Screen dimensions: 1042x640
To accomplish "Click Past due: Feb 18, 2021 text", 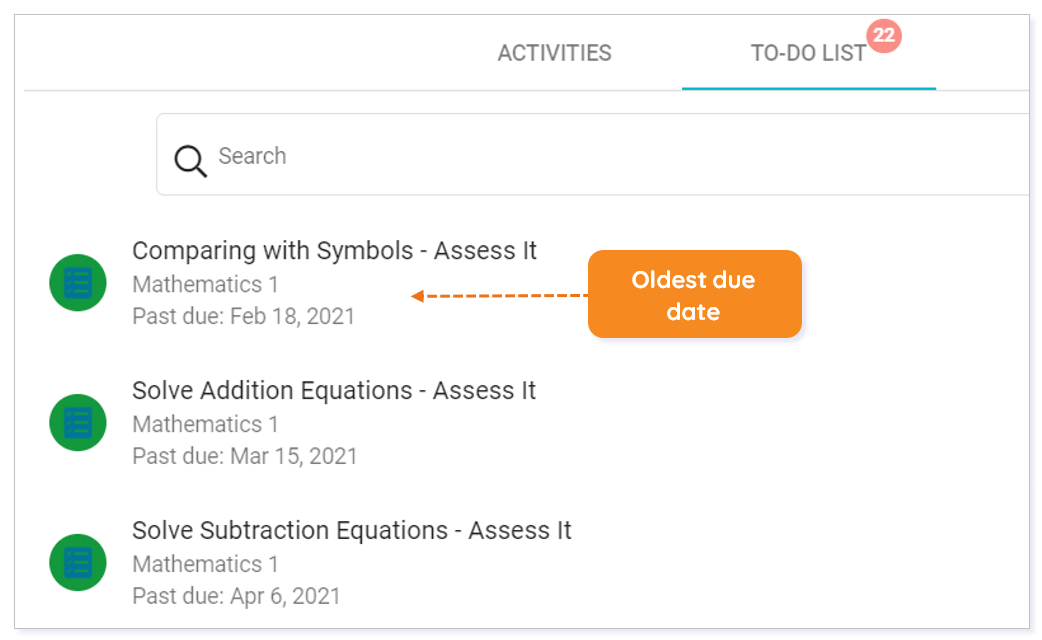I will (x=243, y=316).
